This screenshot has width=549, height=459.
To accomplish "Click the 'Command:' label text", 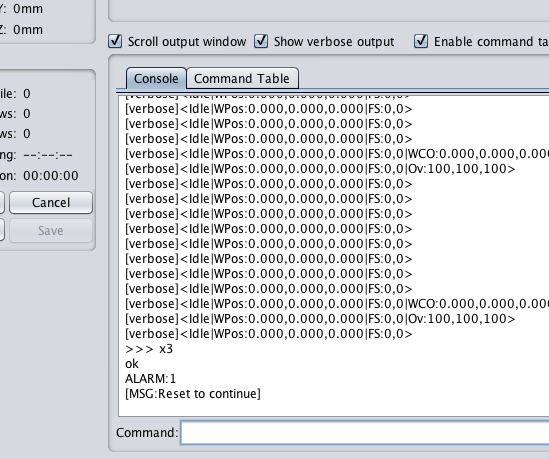I will (147, 433).
